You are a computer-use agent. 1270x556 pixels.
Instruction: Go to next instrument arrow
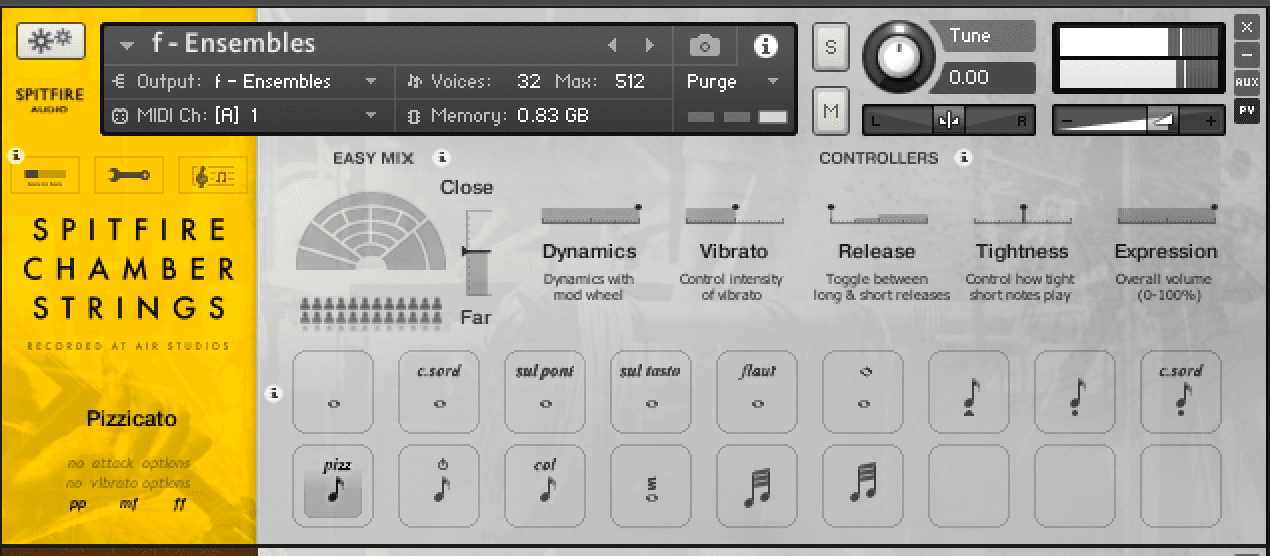650,46
